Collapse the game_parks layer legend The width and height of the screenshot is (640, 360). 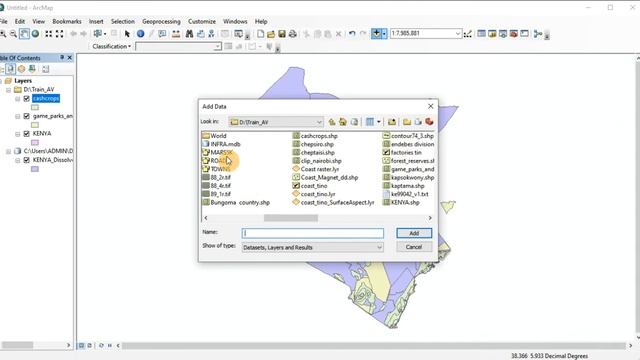pyautogui.click(x=18, y=116)
